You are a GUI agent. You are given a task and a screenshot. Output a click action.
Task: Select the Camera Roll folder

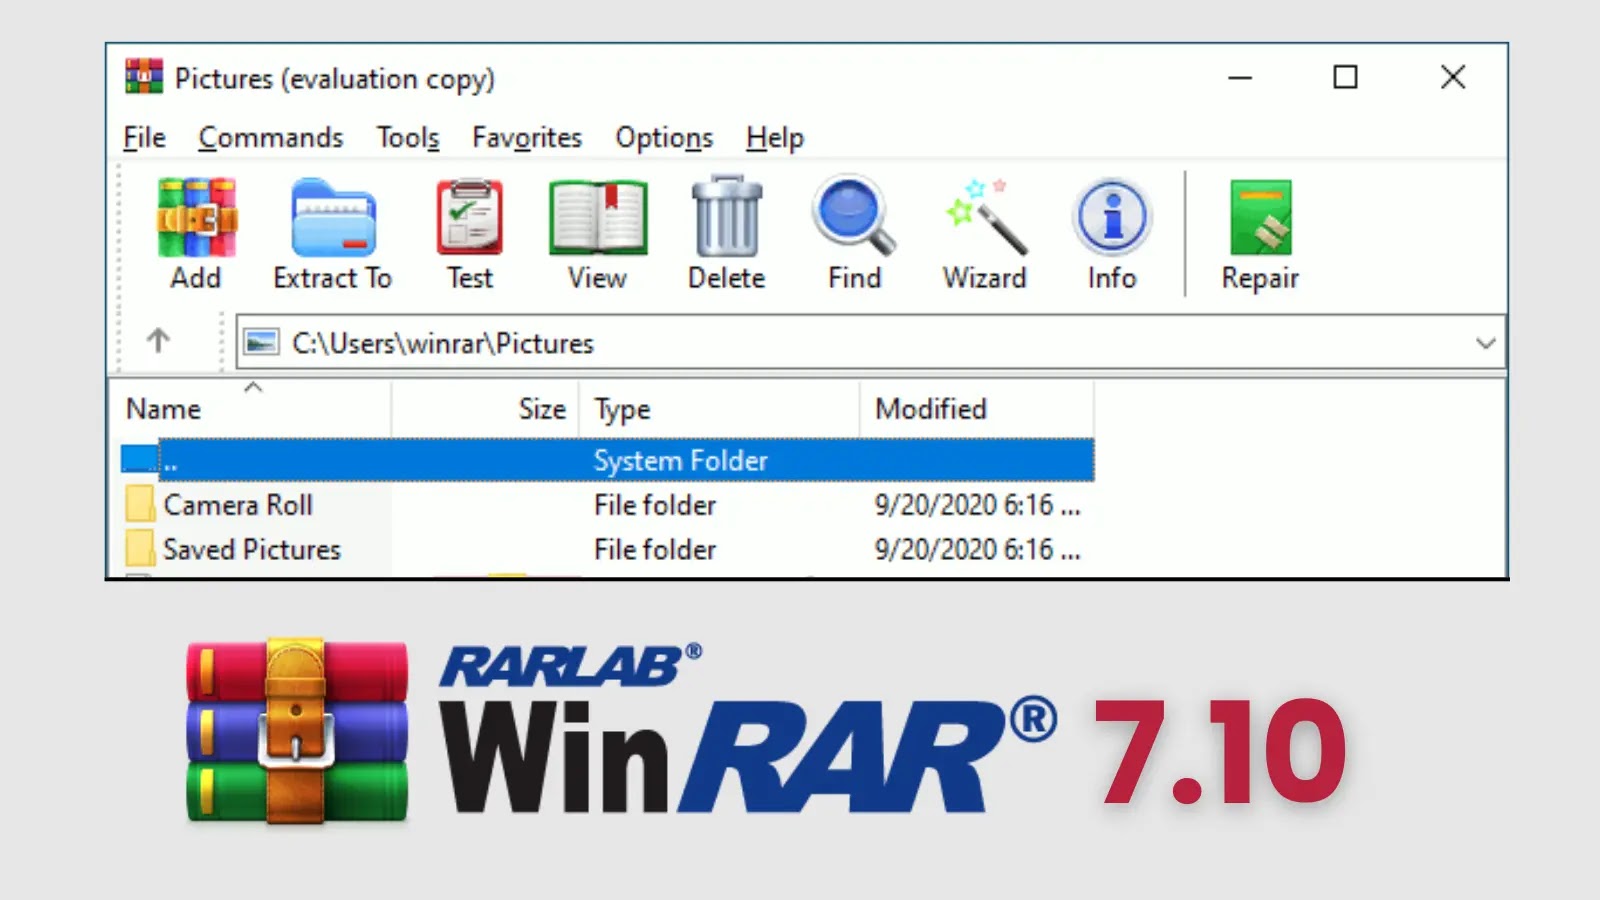(238, 505)
